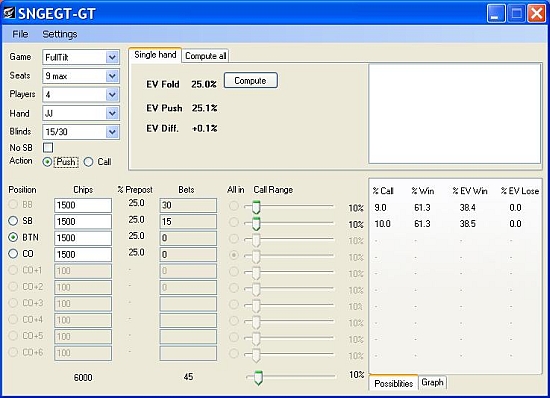This screenshot has width=550, height=398.
Task: Click the % Win column header
Action: 423,191
